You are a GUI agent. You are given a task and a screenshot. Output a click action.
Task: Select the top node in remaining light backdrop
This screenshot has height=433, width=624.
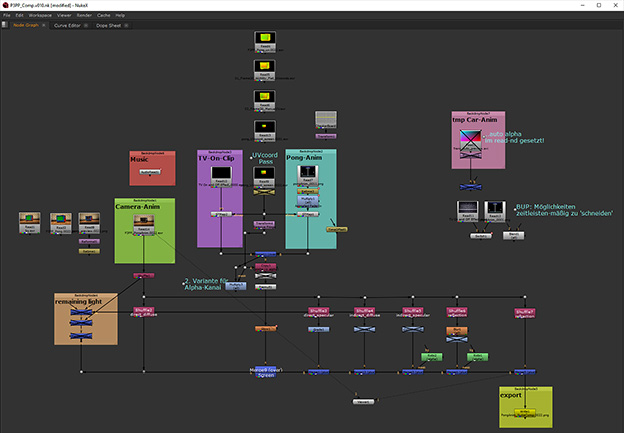(x=81, y=312)
